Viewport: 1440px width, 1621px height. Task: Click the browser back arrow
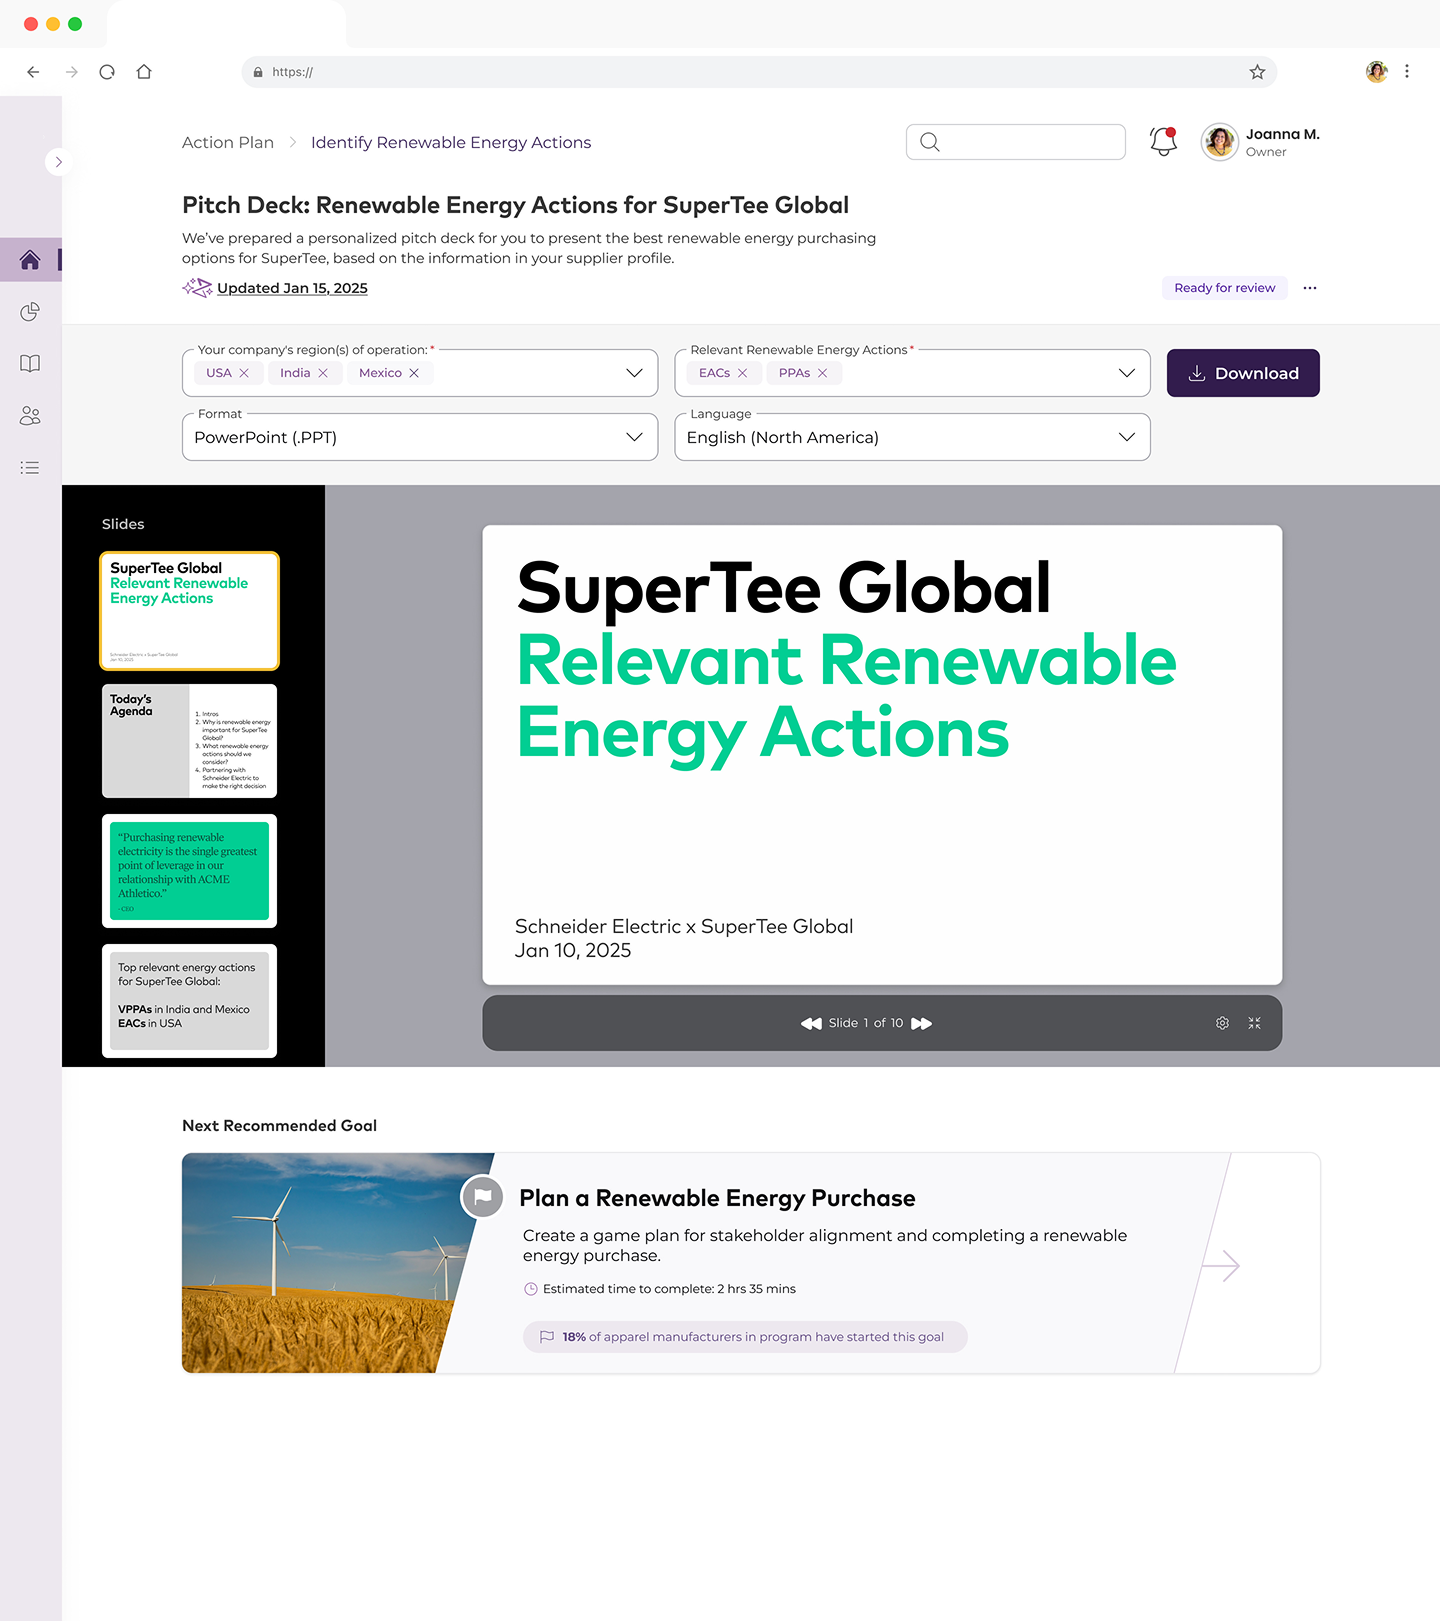33,72
